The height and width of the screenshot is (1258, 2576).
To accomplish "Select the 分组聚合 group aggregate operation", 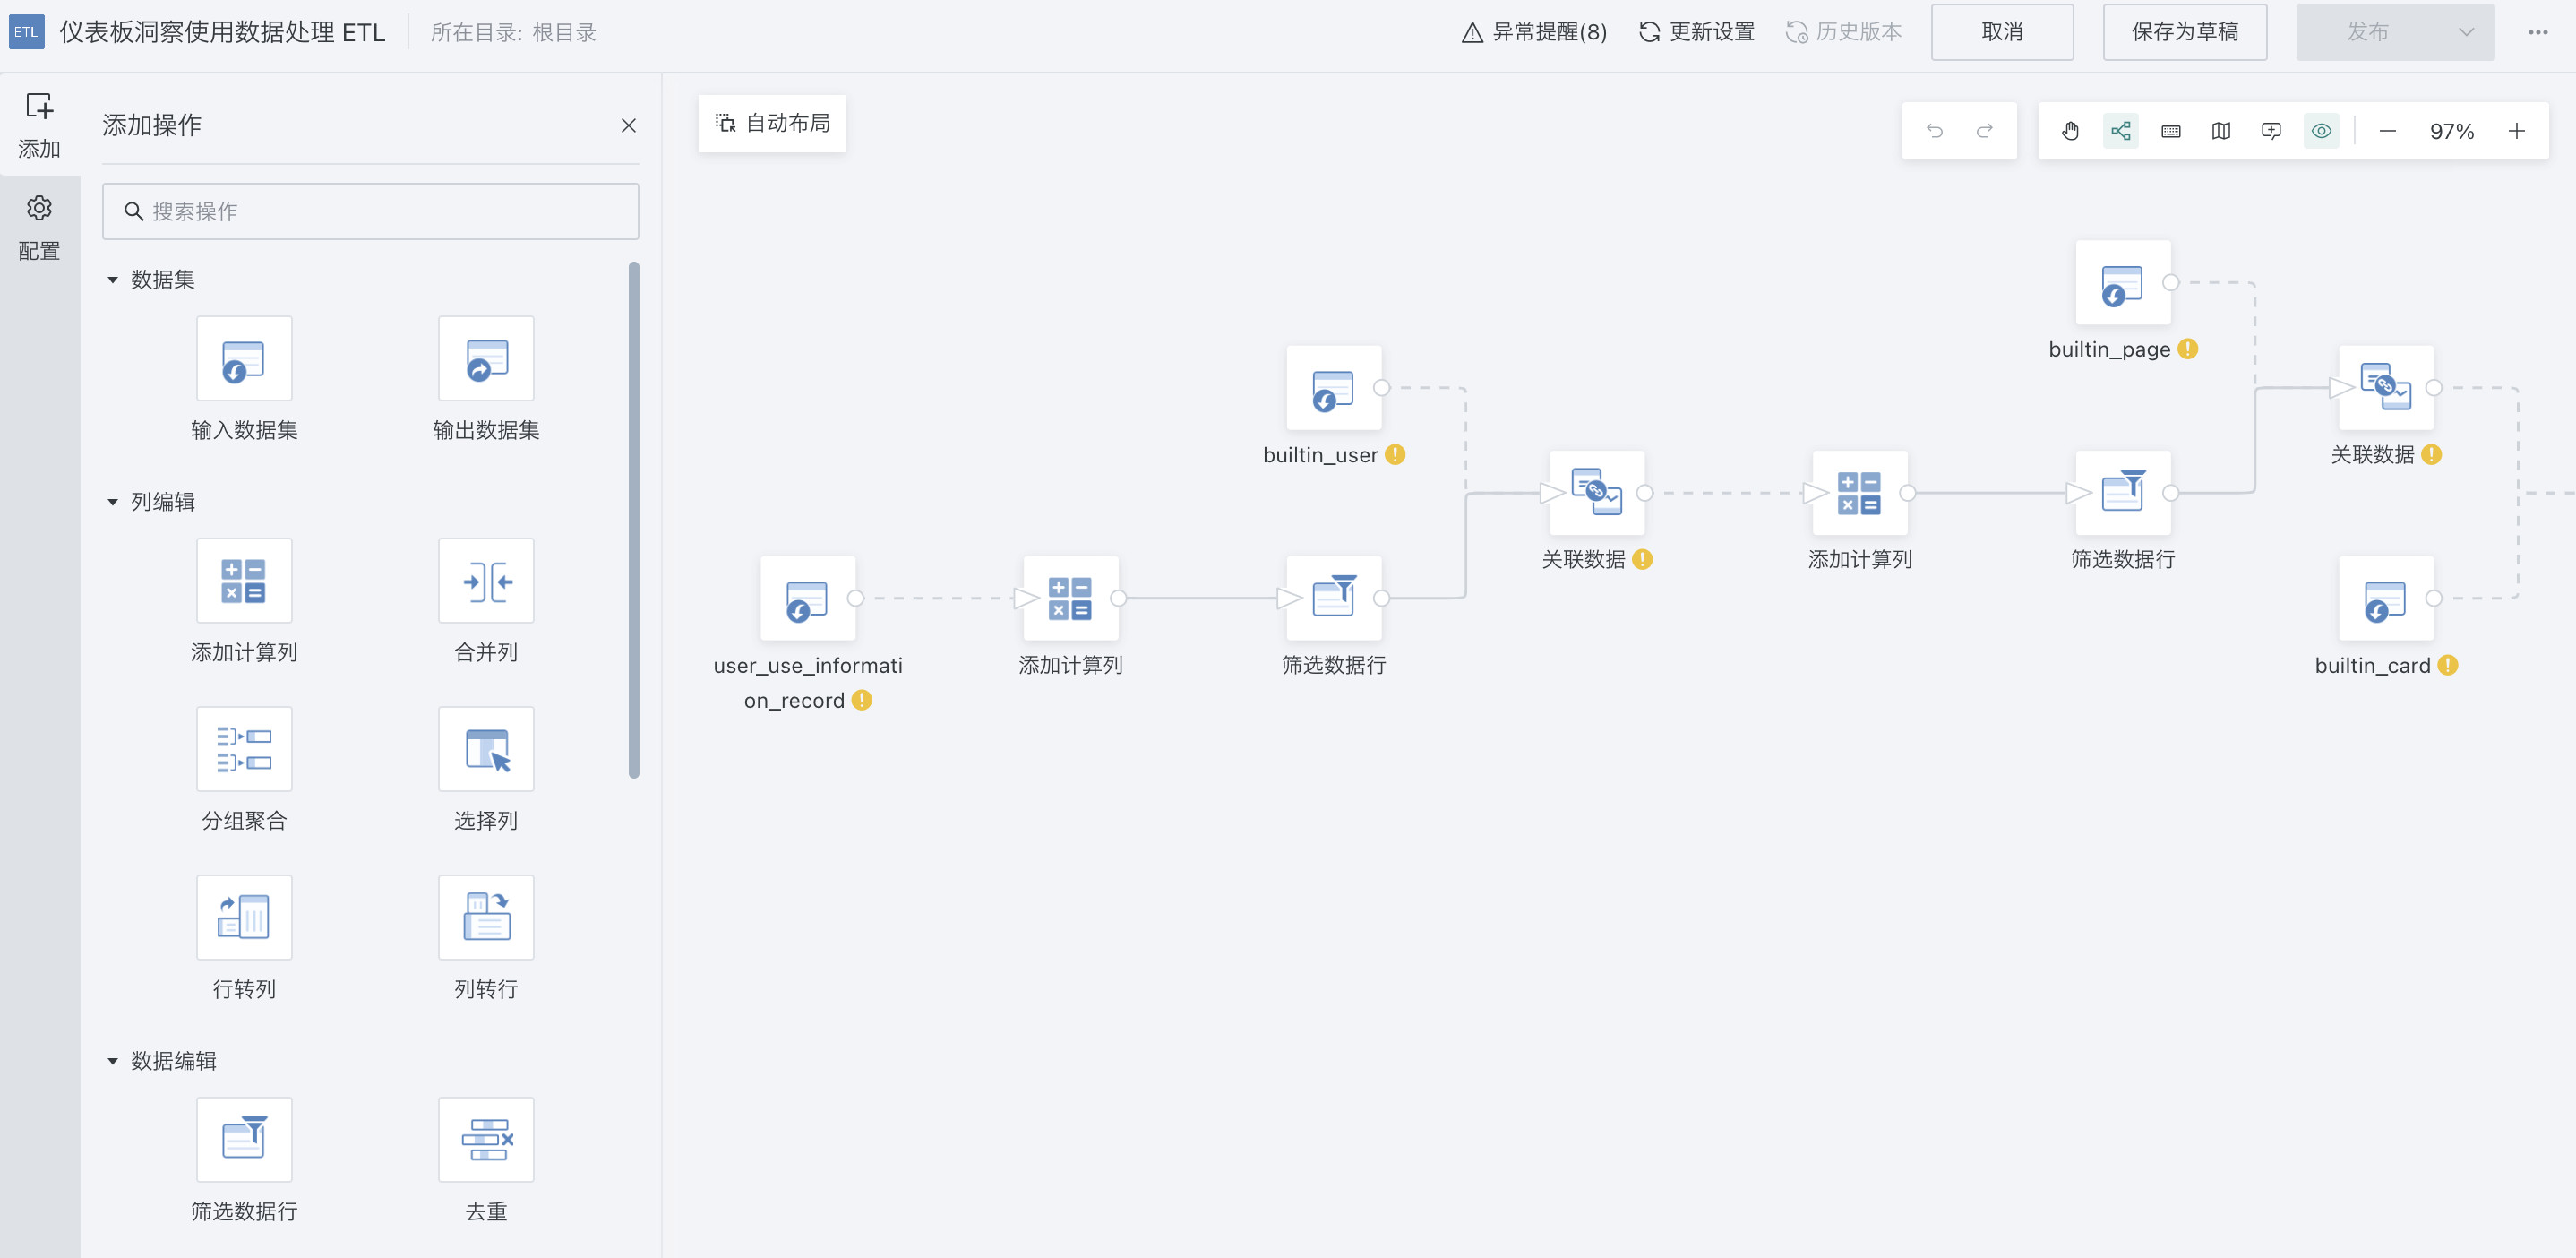I will coord(244,749).
